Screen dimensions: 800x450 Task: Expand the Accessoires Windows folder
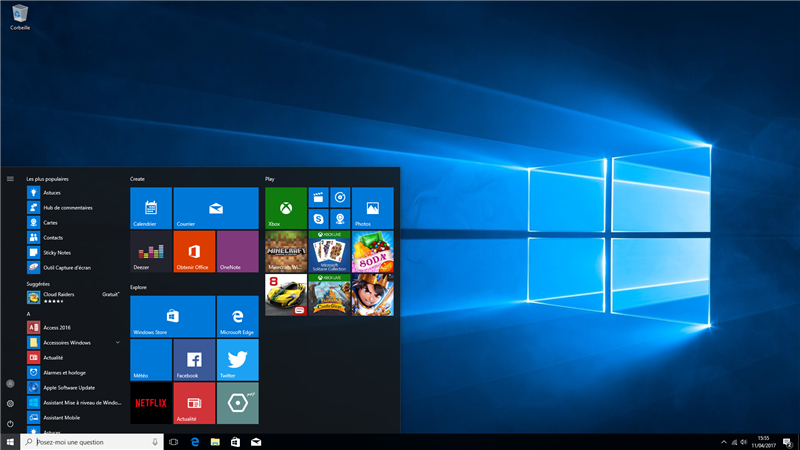point(74,342)
